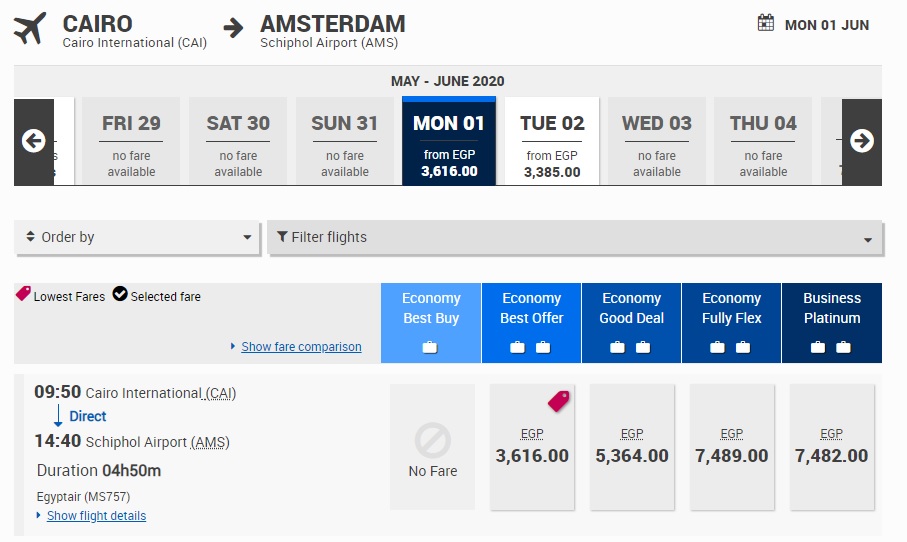Click the airplane icon next to Cairo

tap(31, 28)
